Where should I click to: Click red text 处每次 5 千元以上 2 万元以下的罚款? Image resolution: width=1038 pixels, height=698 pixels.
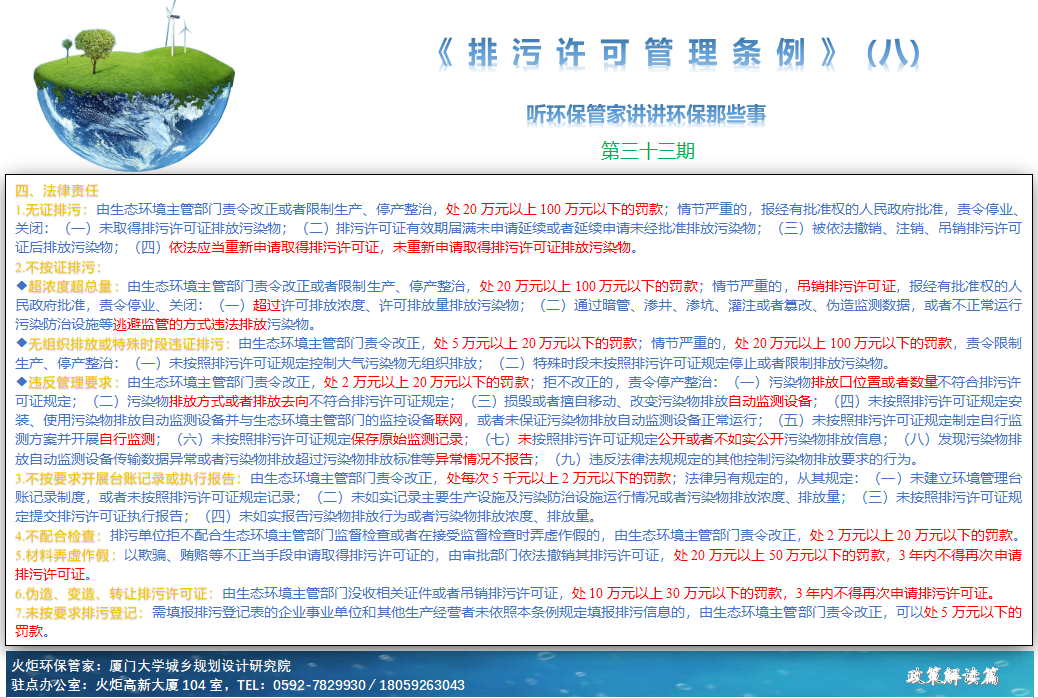pos(559,478)
